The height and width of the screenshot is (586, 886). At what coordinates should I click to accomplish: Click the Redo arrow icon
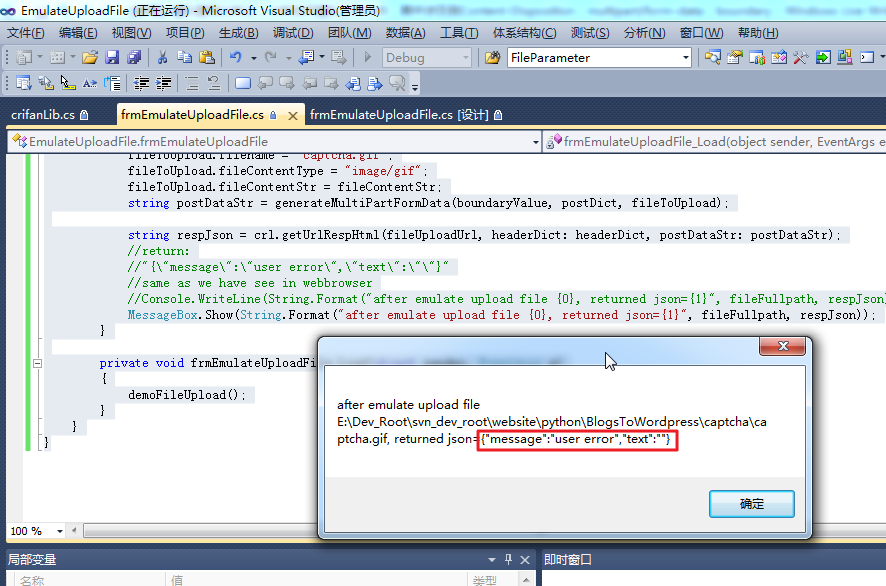click(x=271, y=58)
